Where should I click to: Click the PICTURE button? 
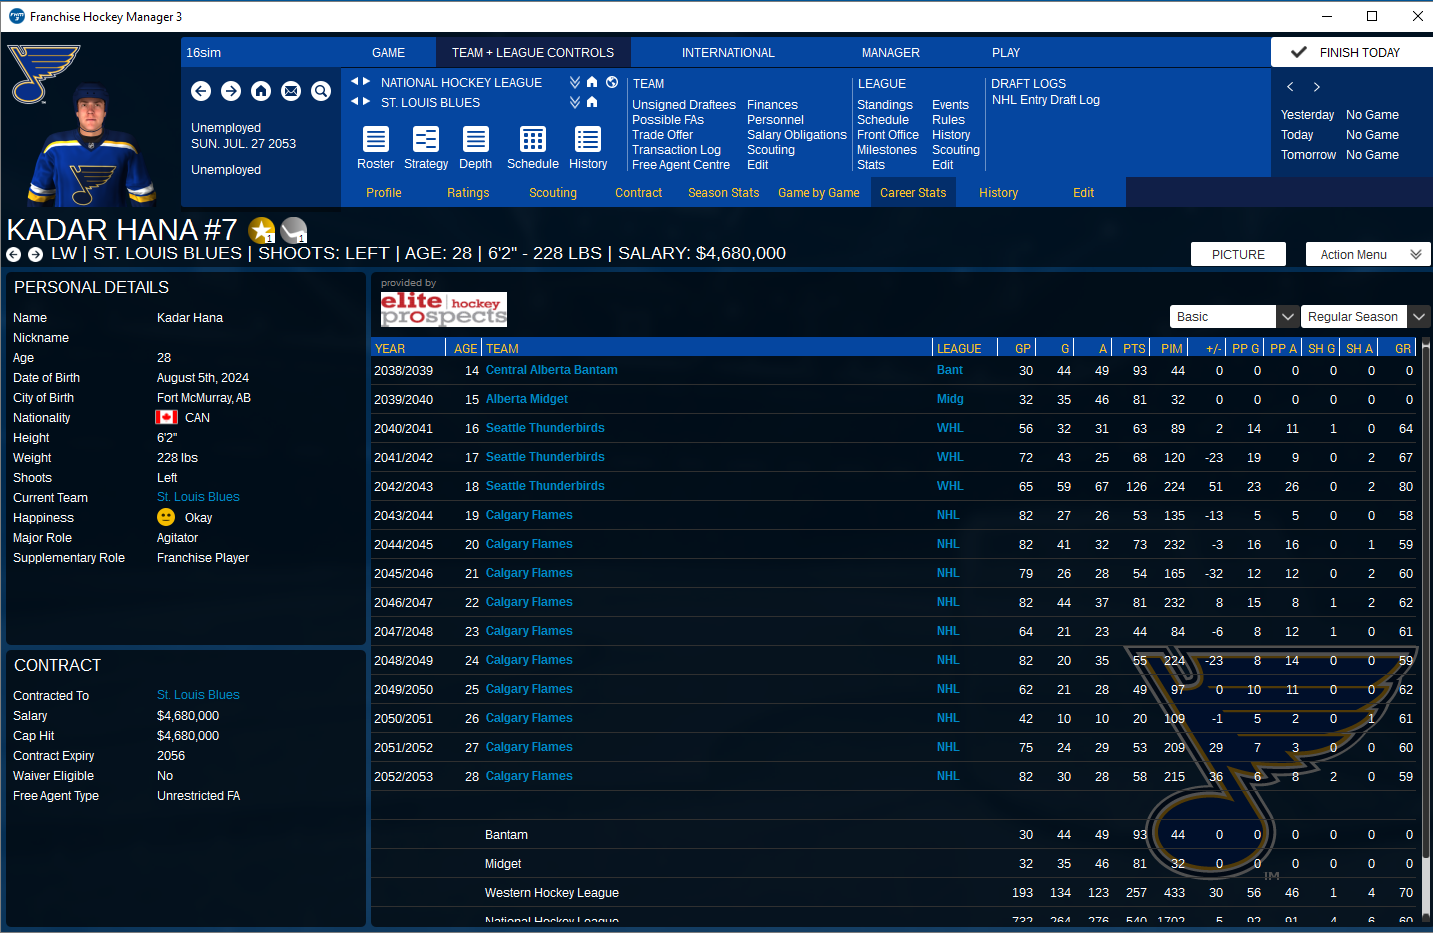coord(1238,254)
